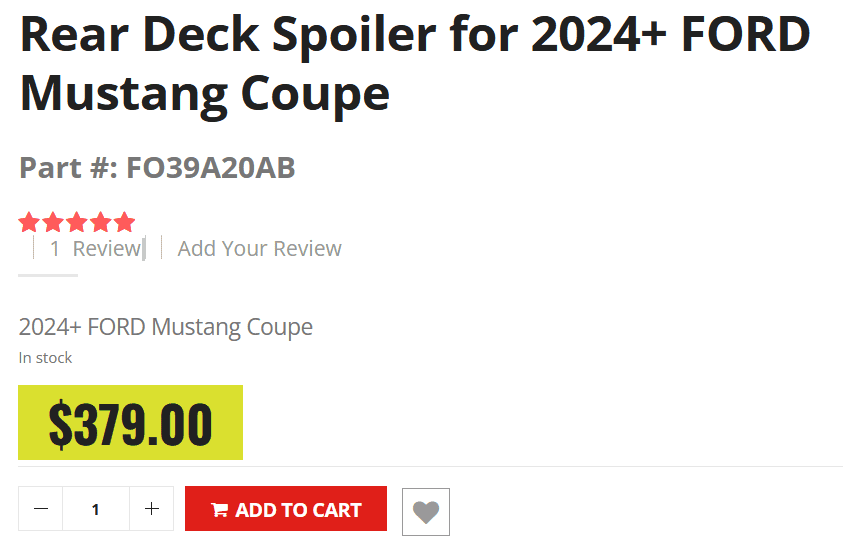This screenshot has height=549, width=843.
Task: Click the $379.00 price label
Action: tap(131, 424)
